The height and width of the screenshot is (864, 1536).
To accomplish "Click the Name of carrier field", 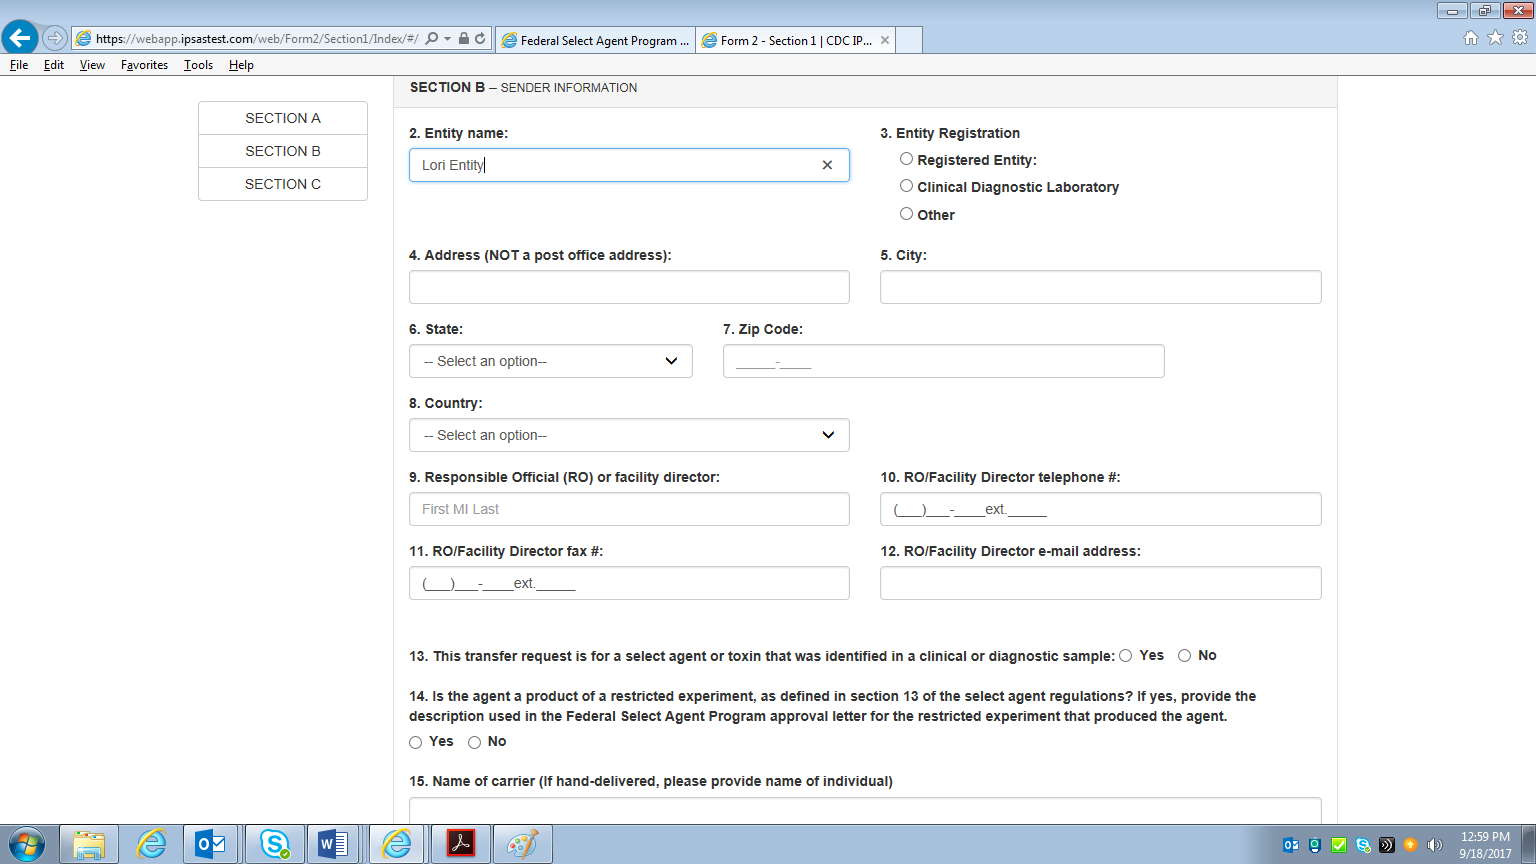I will click(865, 811).
